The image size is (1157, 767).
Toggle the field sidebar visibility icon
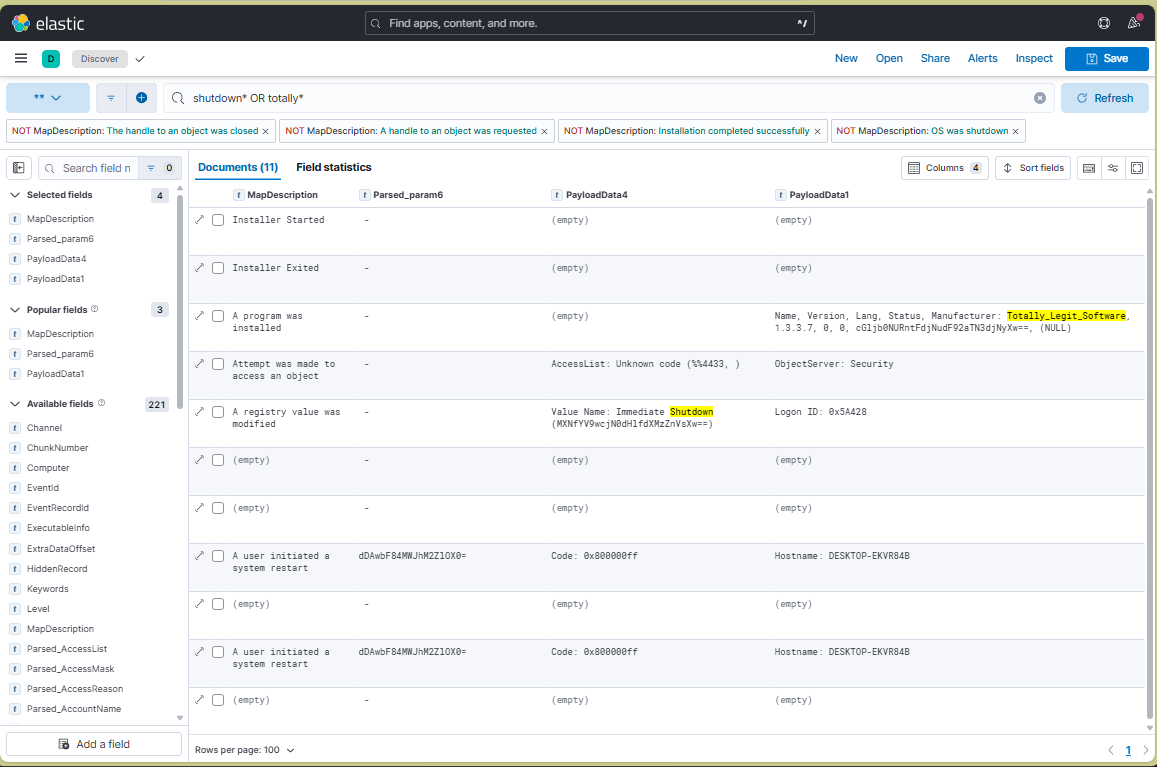coord(19,168)
